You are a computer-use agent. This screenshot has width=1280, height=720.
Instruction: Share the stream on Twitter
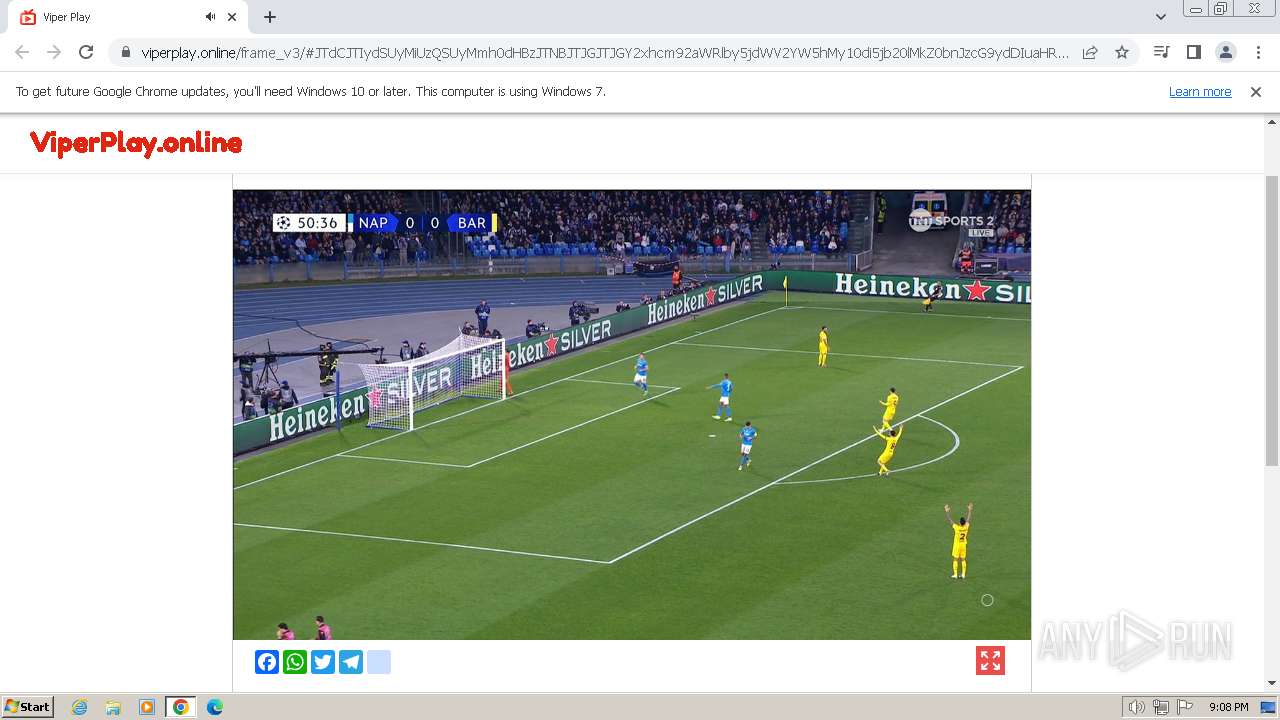pos(323,662)
